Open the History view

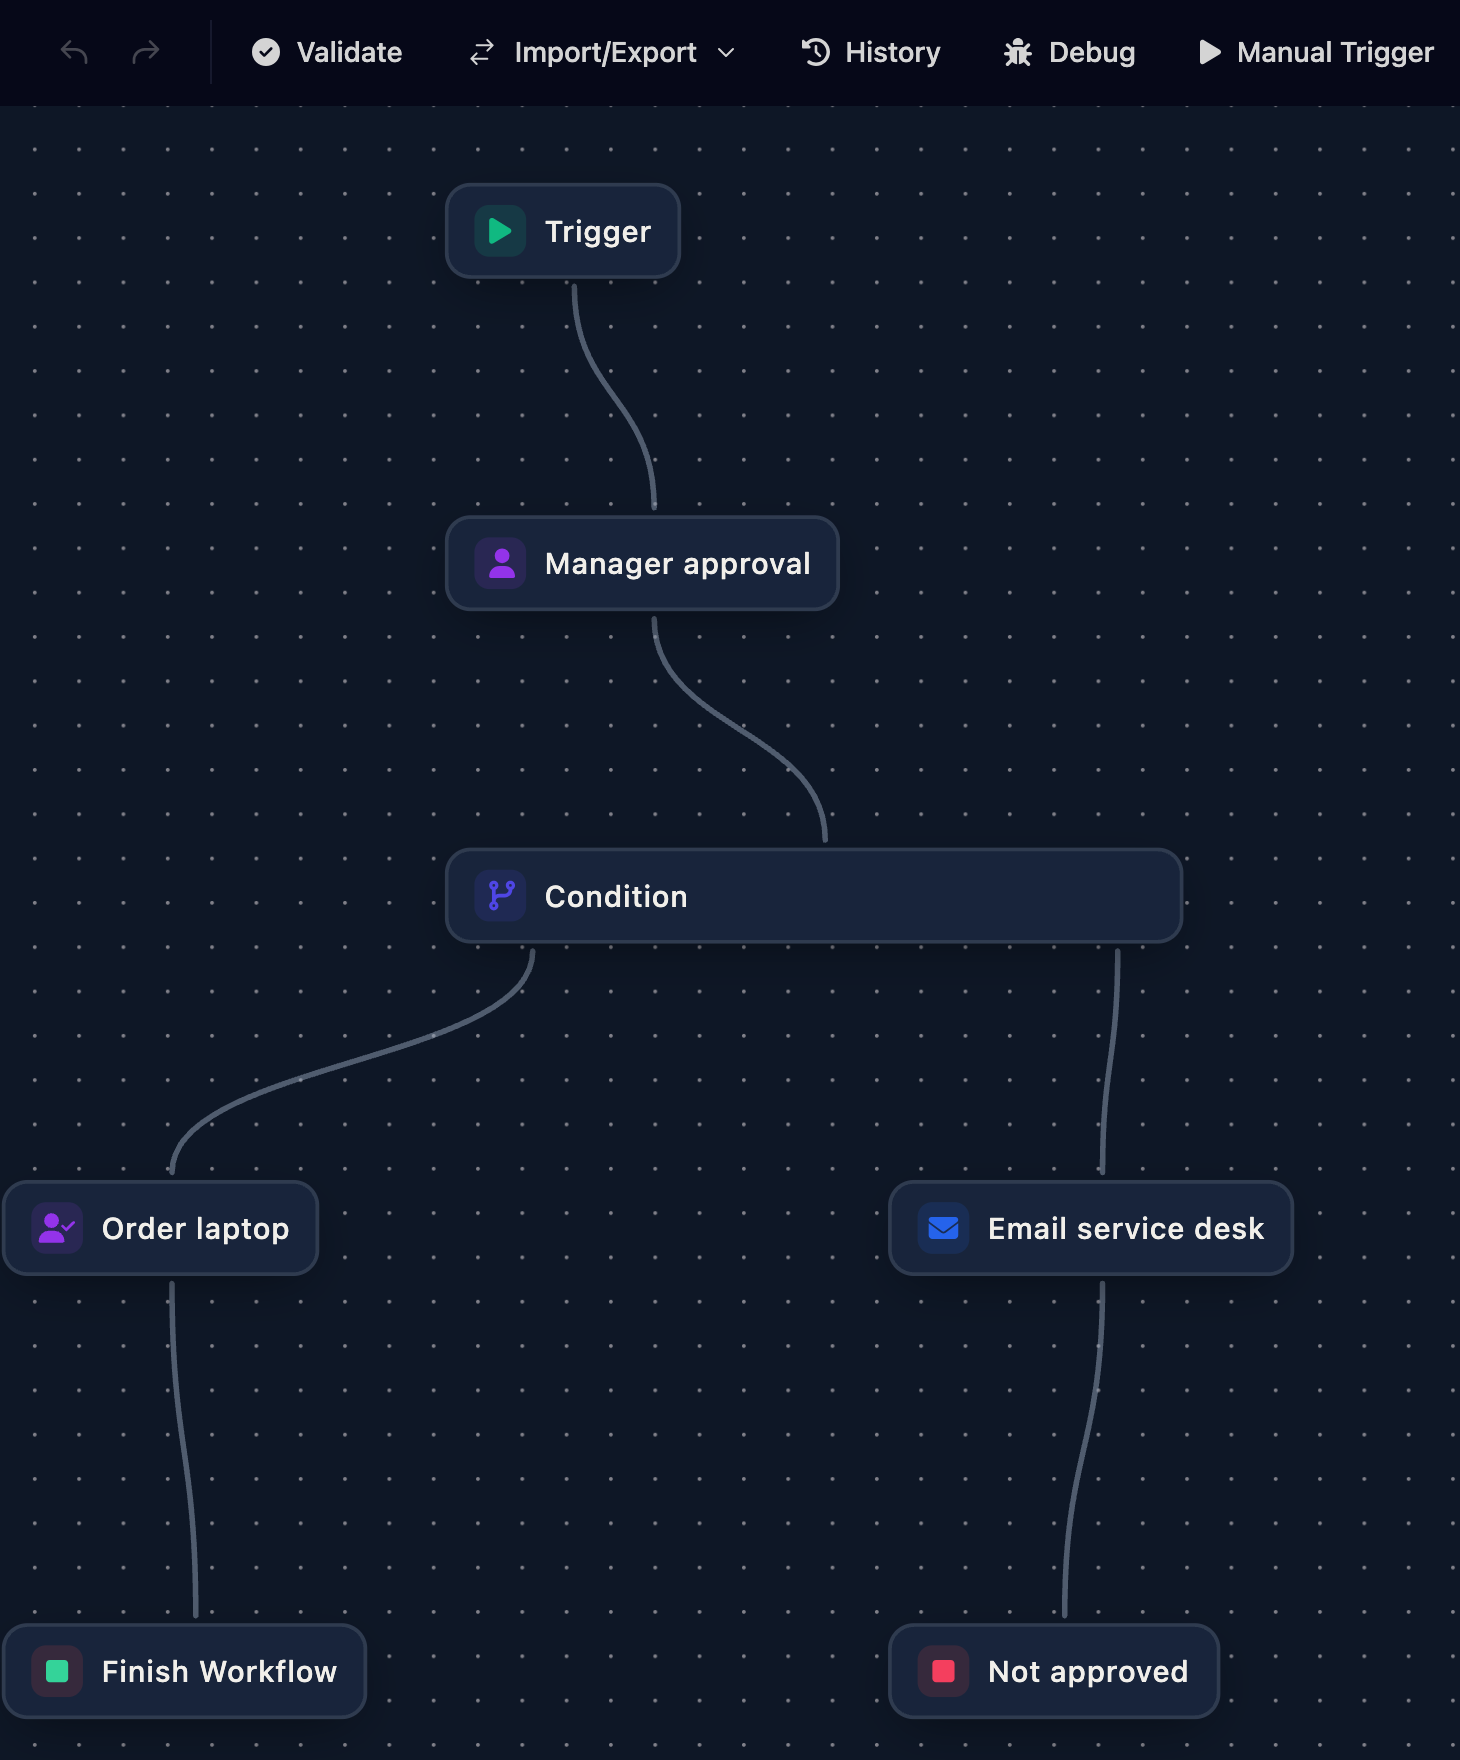pos(871,52)
